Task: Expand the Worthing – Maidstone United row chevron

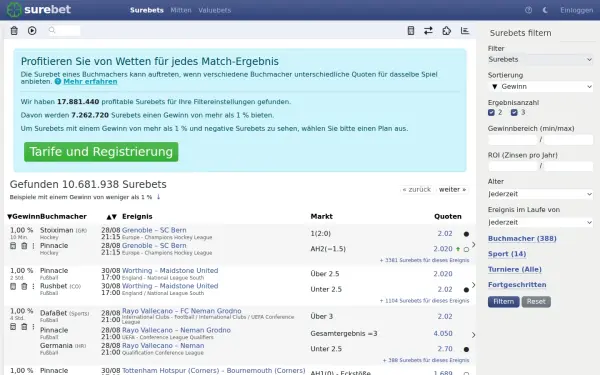Action: click(x=474, y=285)
